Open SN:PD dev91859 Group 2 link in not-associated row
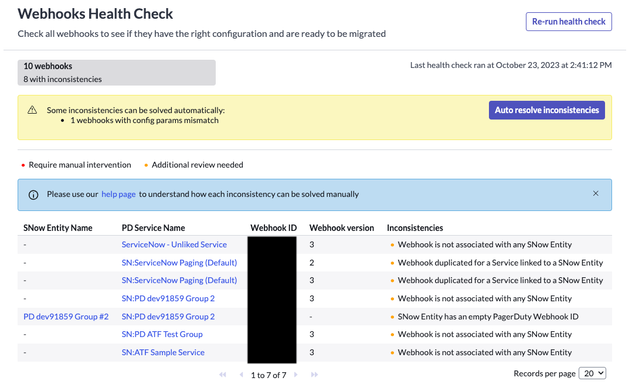Viewport: 632px width, 388px height. pyautogui.click(x=168, y=299)
